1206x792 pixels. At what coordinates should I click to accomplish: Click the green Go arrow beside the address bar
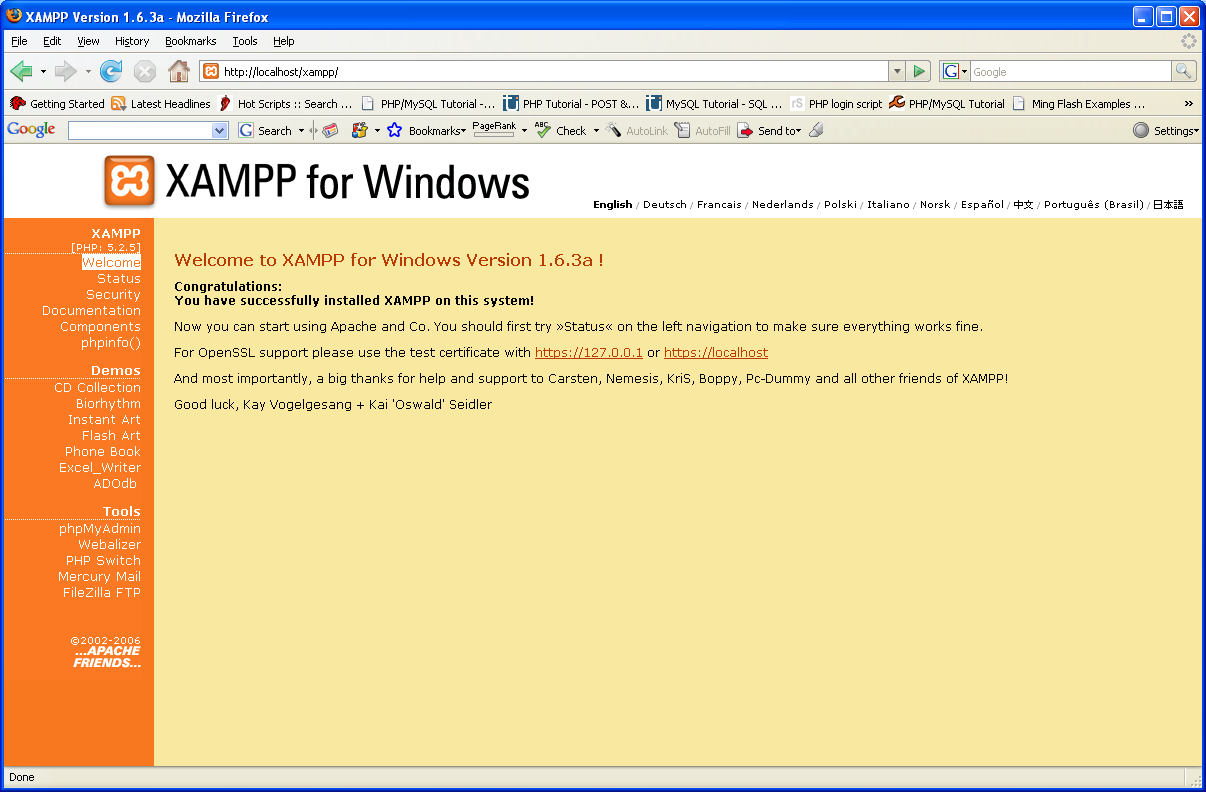(x=920, y=71)
